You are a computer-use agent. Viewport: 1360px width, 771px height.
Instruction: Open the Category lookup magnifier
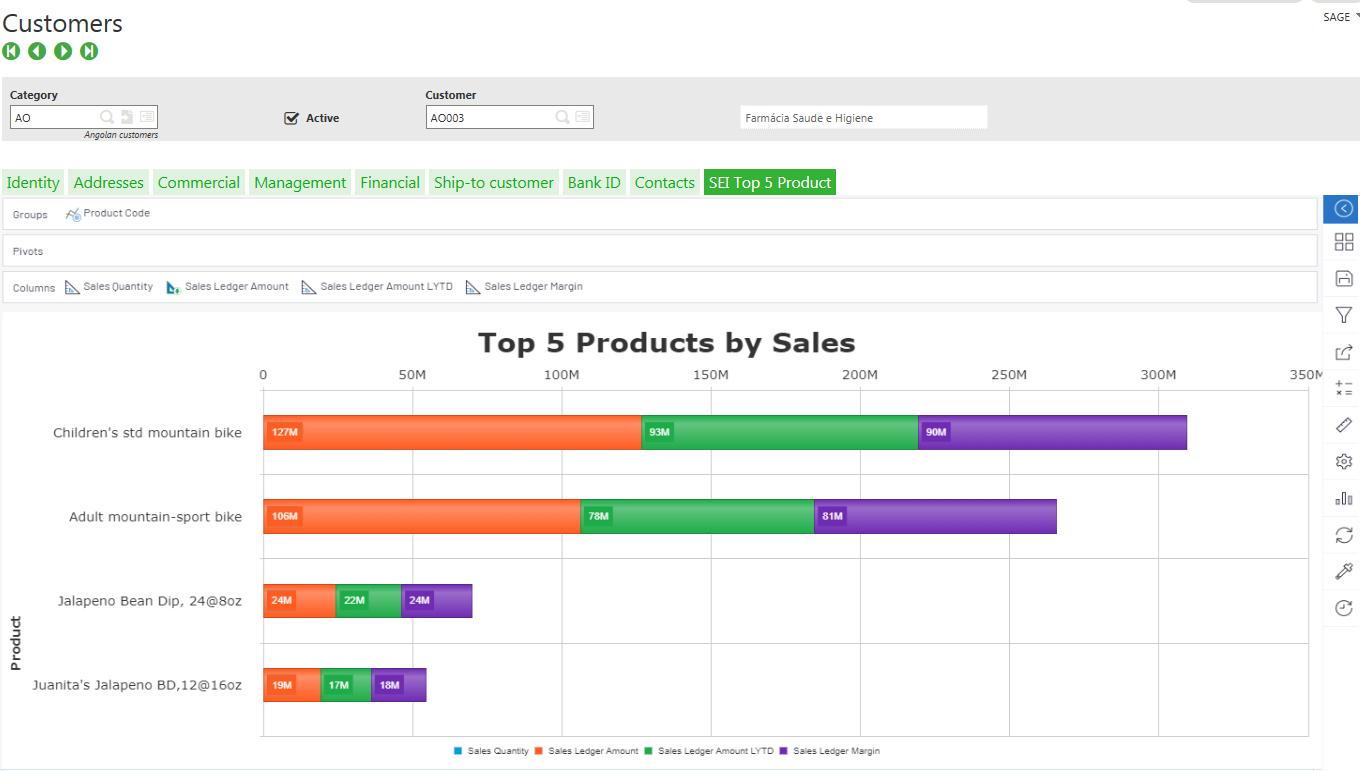tap(107, 117)
